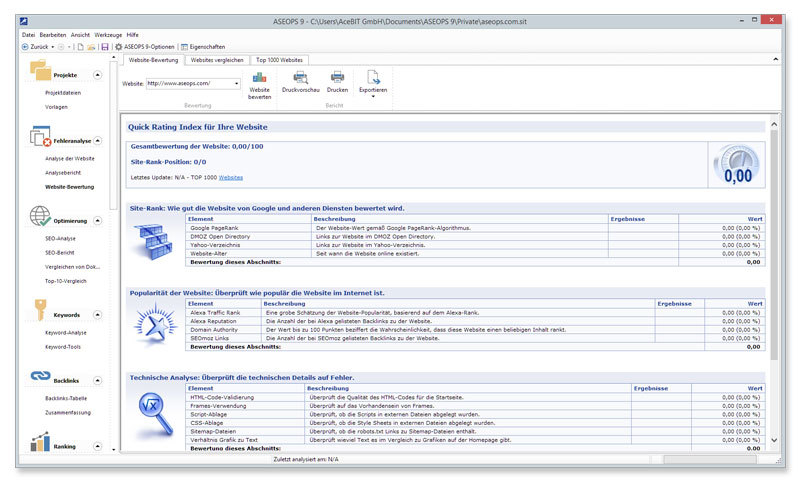
Task: Select the HTML-Code-Validierung row
Action: (x=476, y=398)
